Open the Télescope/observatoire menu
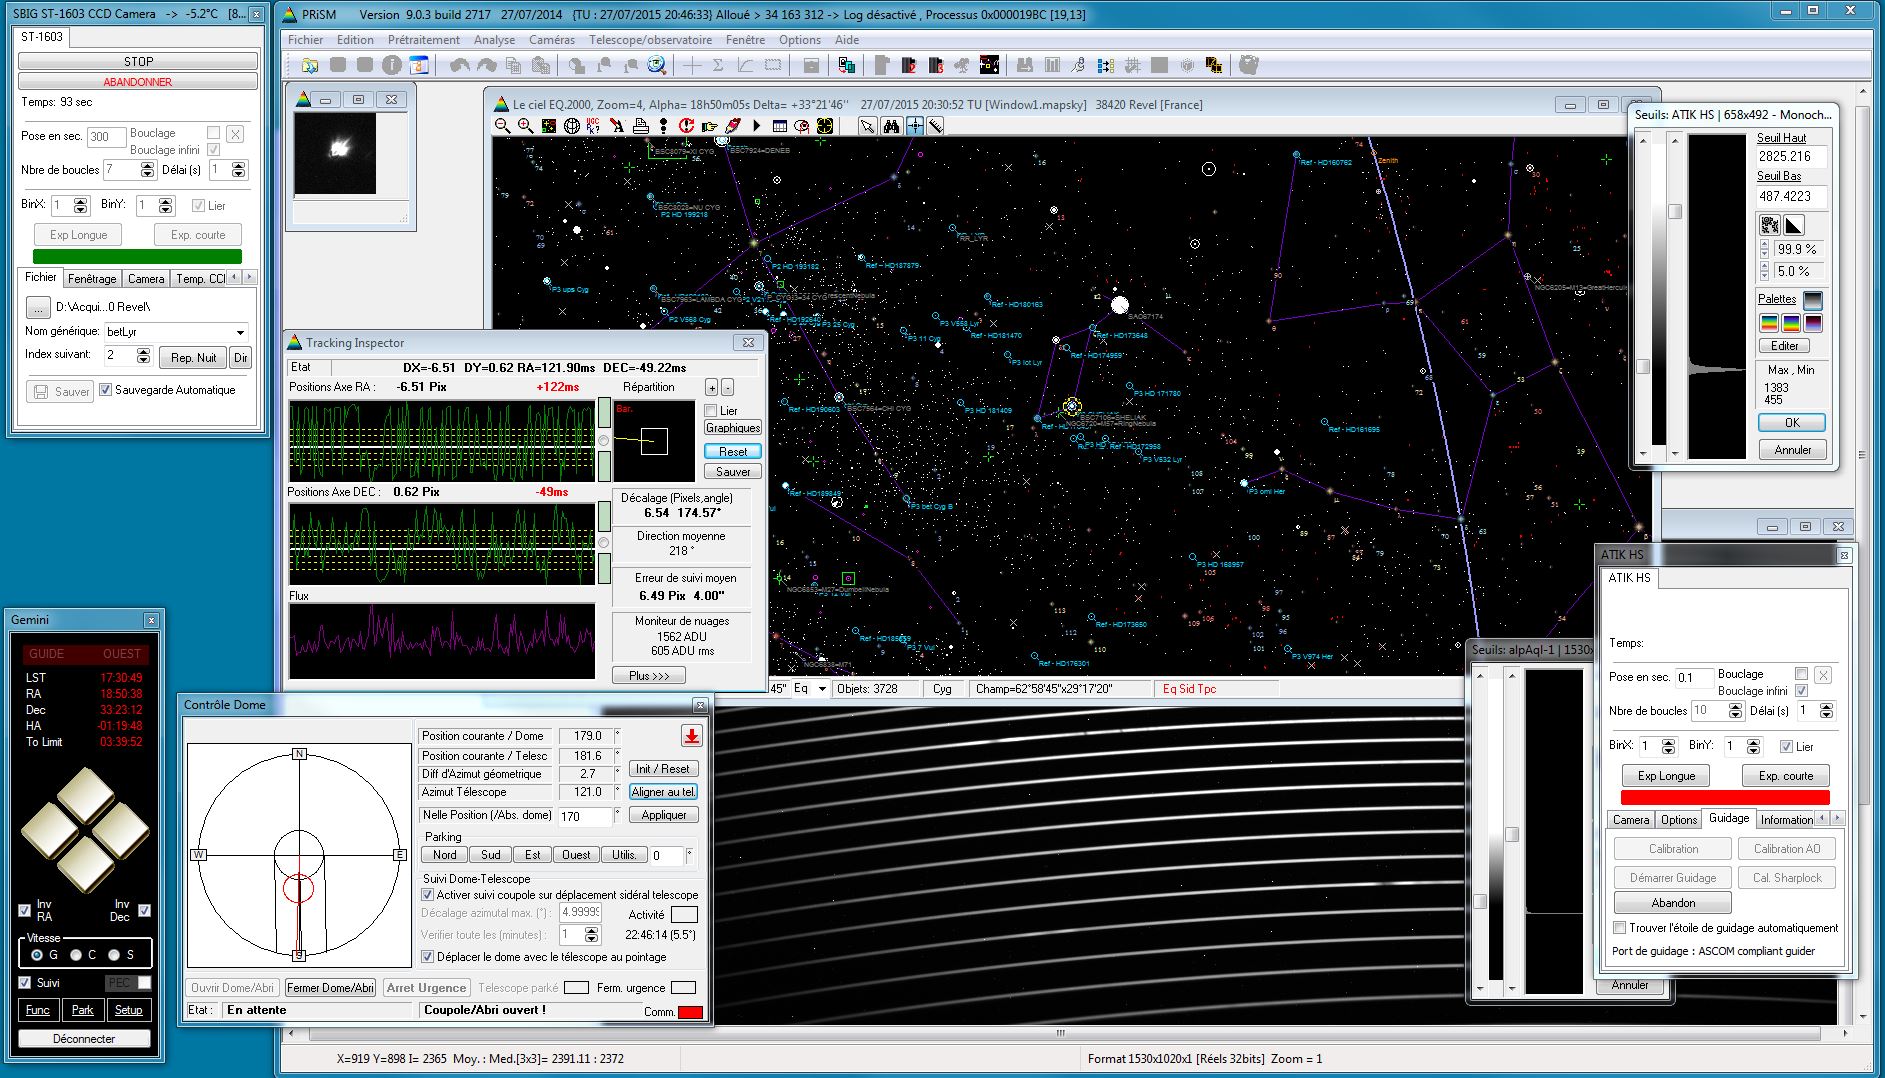1885x1078 pixels. coord(650,40)
